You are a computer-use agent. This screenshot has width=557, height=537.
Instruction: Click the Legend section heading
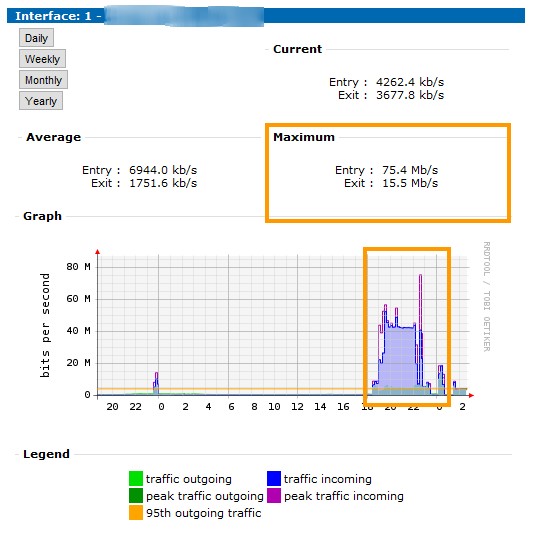[x=46, y=454]
